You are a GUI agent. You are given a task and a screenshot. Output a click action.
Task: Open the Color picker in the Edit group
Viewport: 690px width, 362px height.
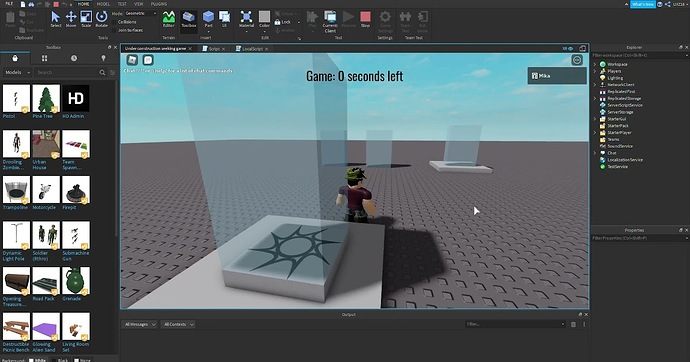click(264, 20)
